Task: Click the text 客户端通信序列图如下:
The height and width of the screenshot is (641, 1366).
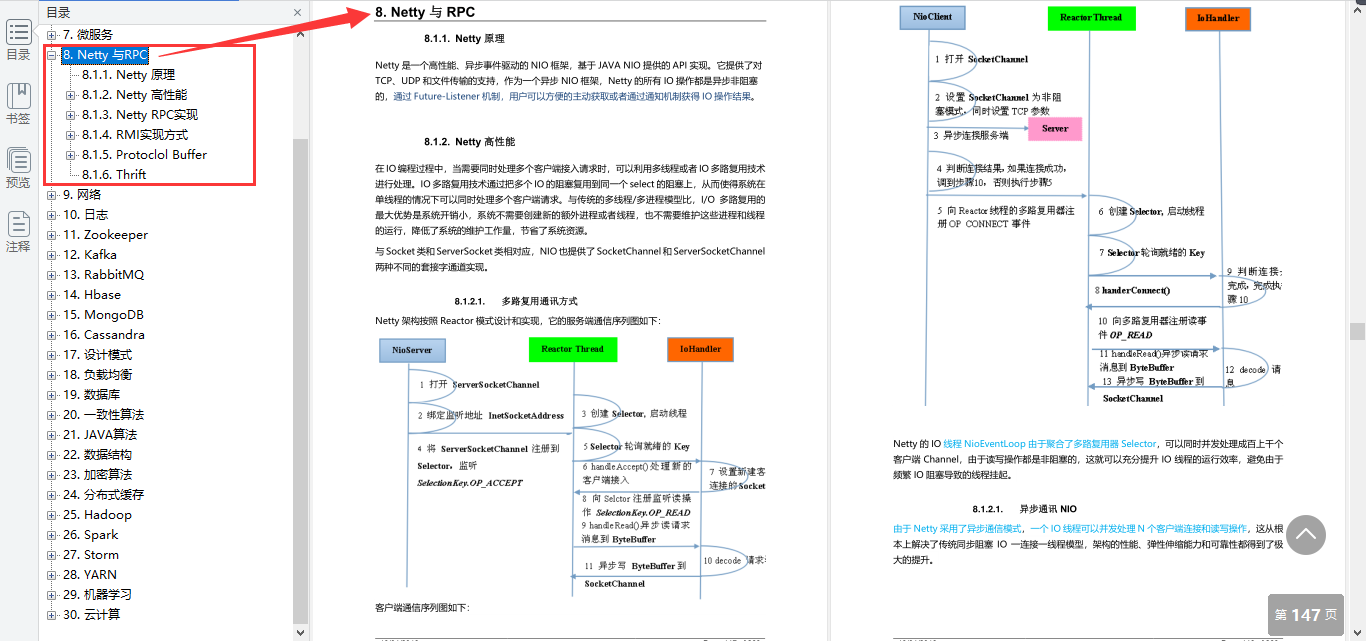Action: pyautogui.click(x=422, y=608)
